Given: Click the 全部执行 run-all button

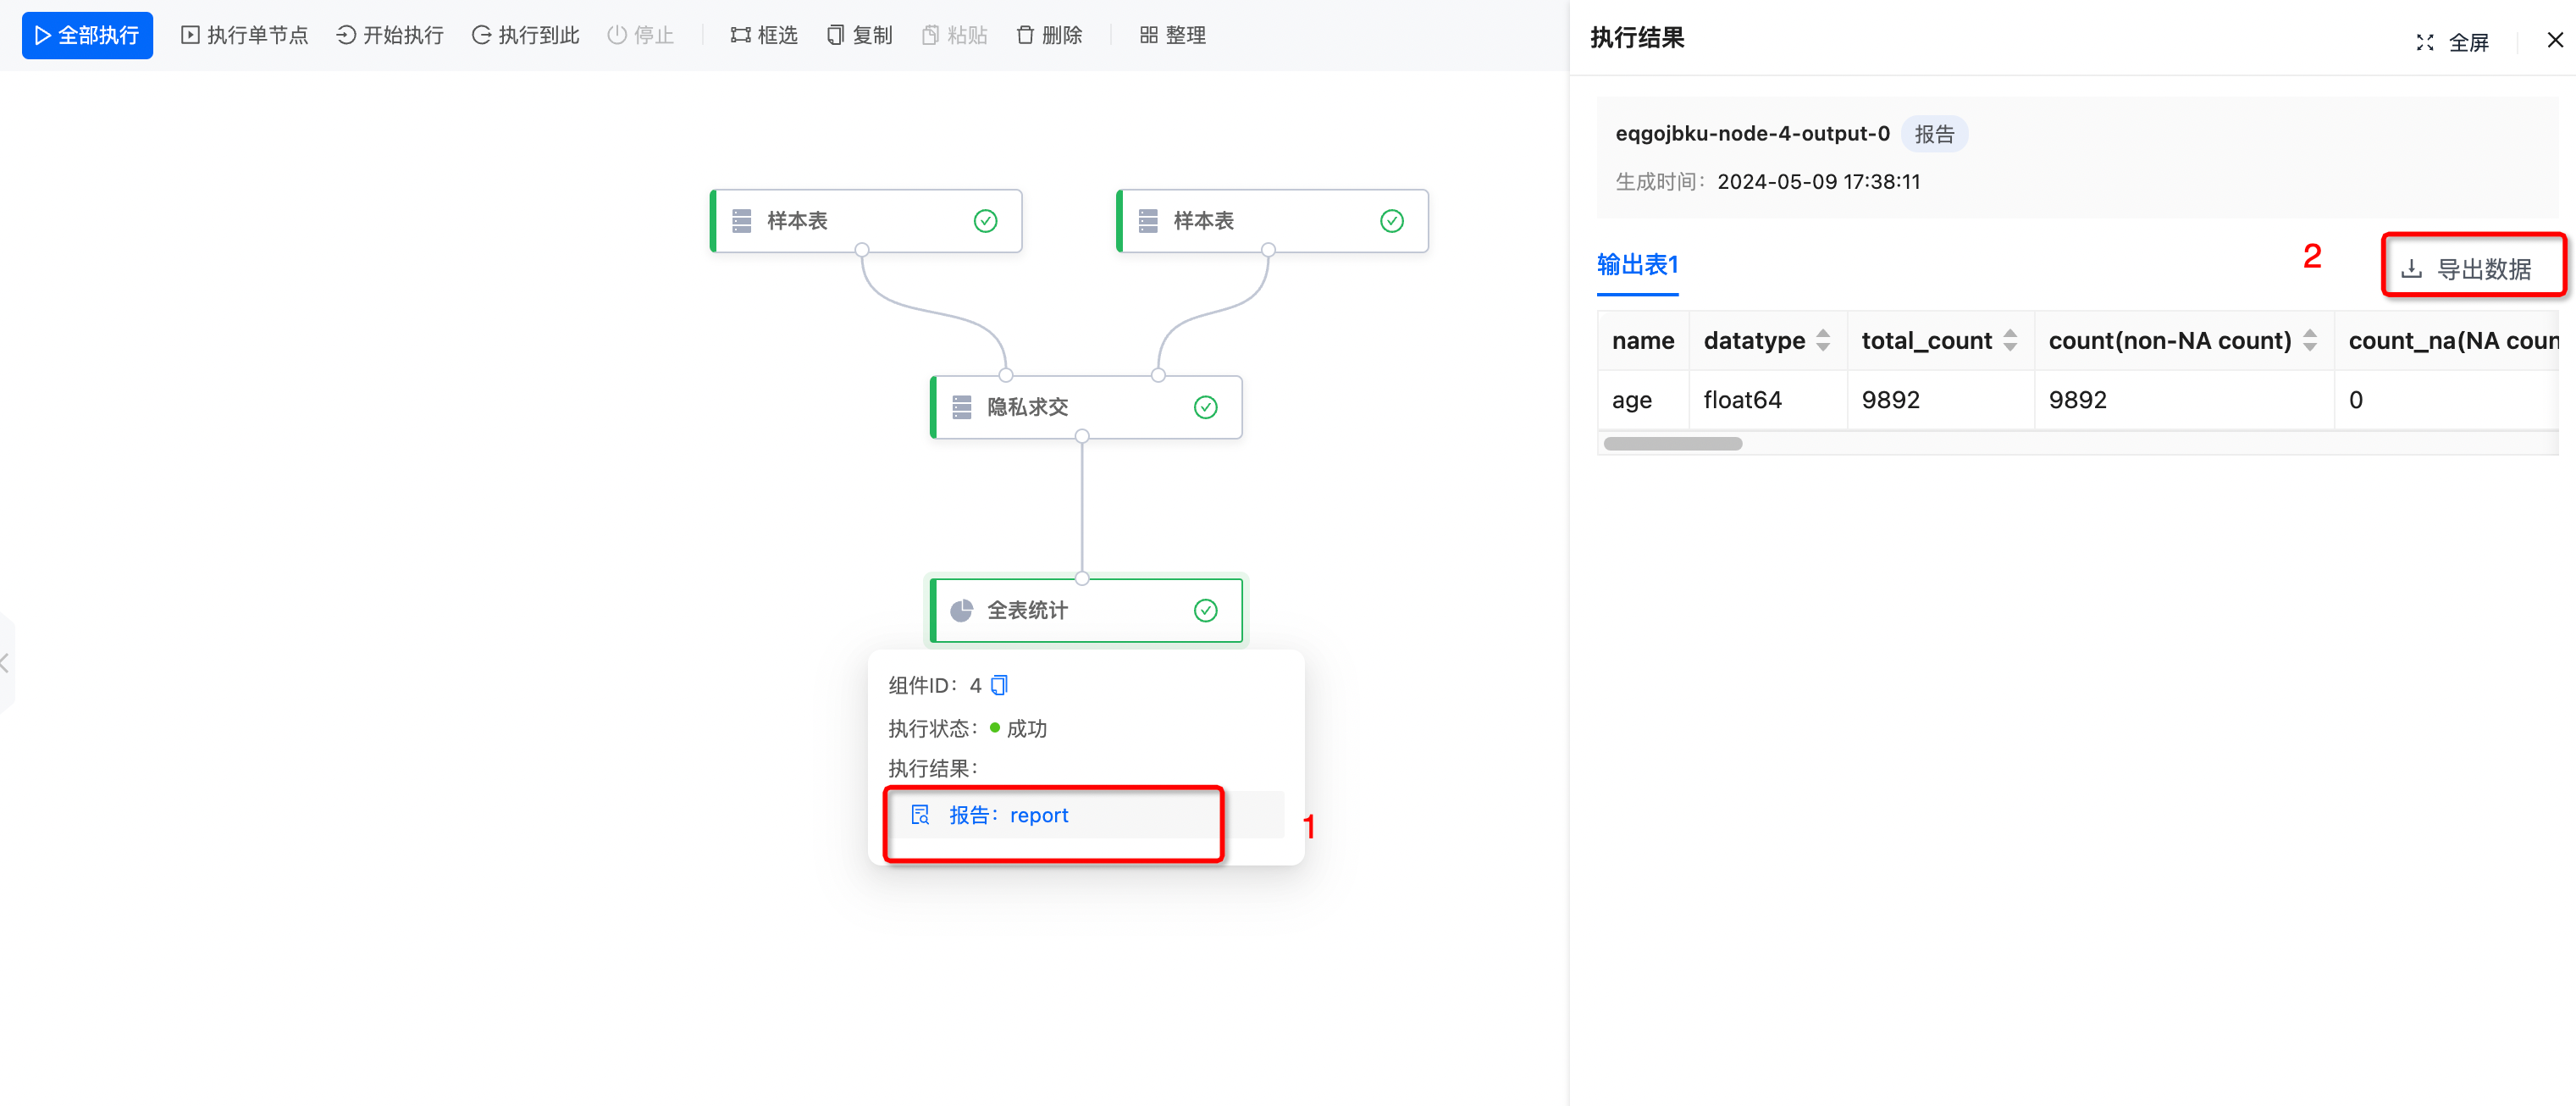Looking at the screenshot, I should tap(87, 36).
